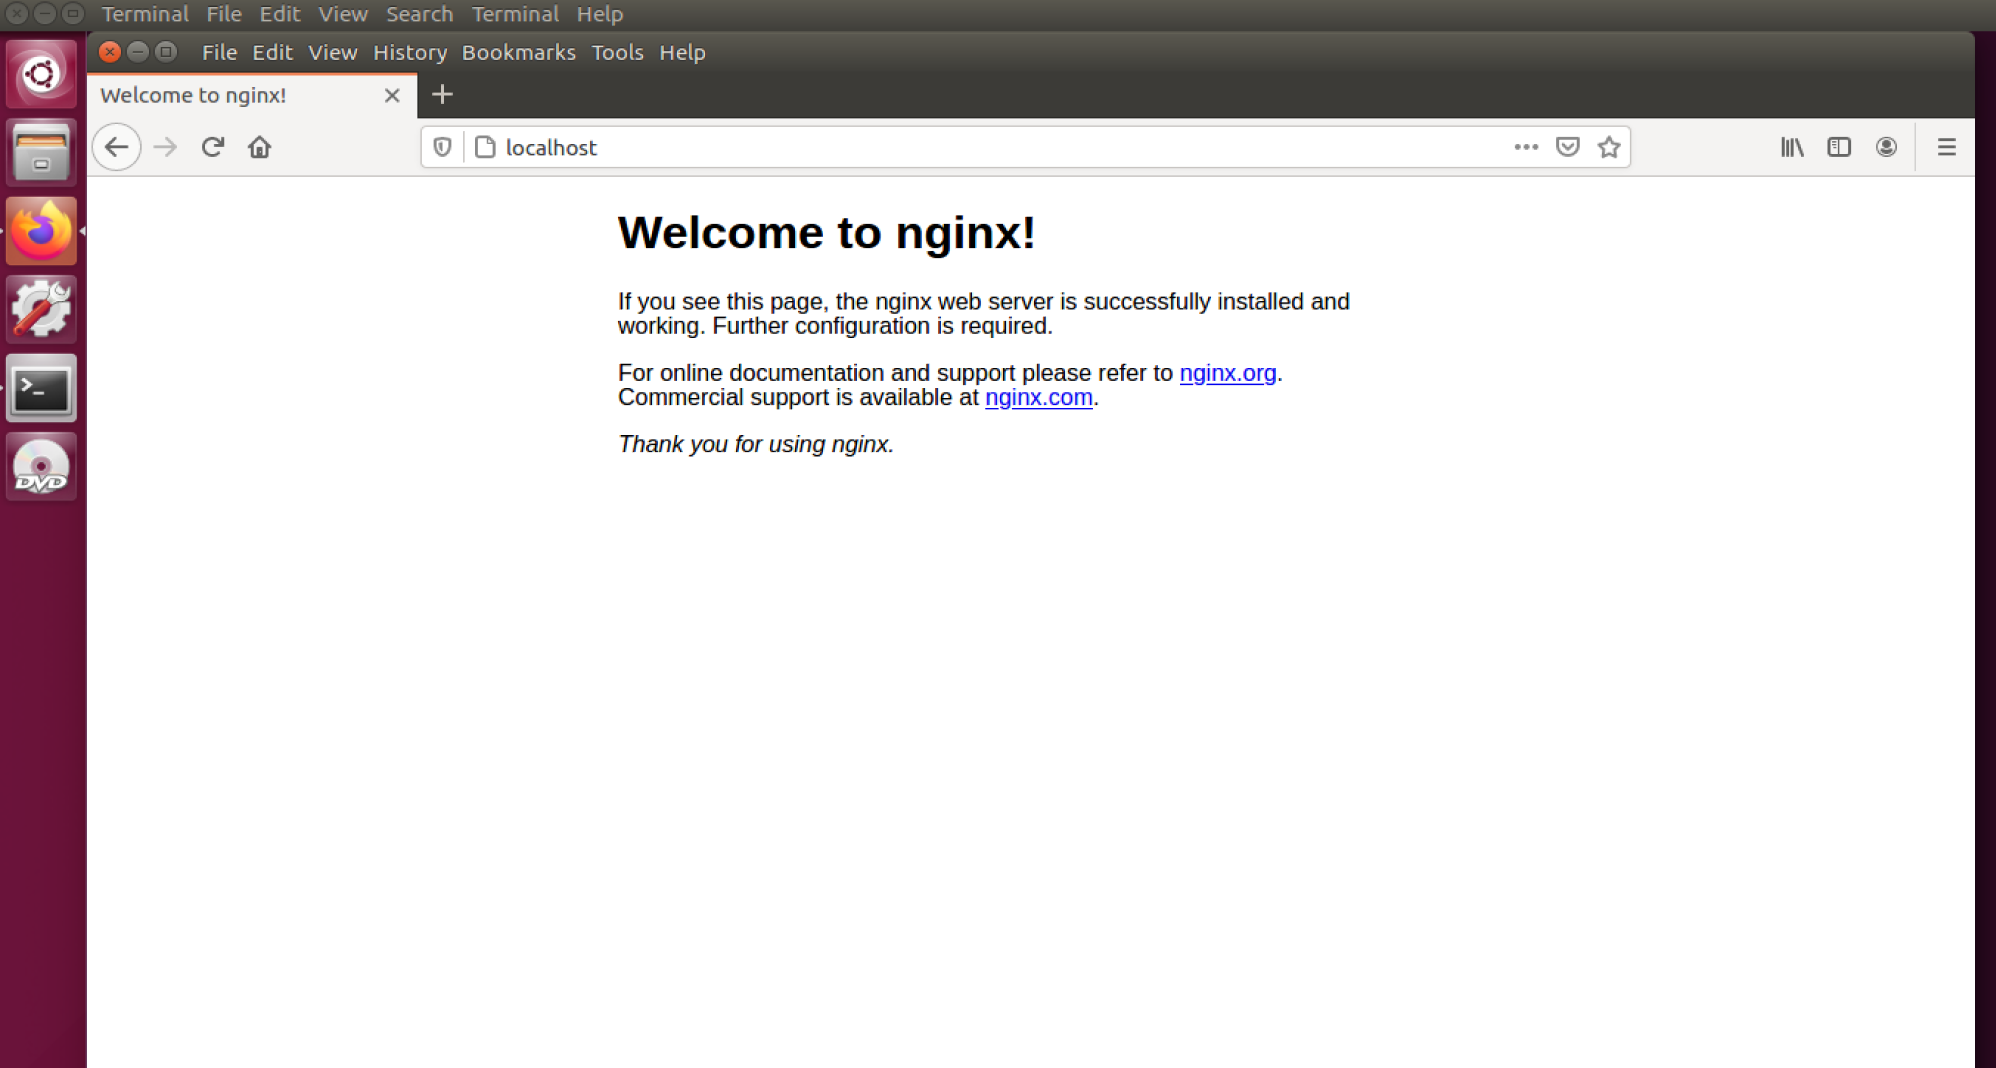Open Ubuntu dash search launcher

[x=41, y=74]
